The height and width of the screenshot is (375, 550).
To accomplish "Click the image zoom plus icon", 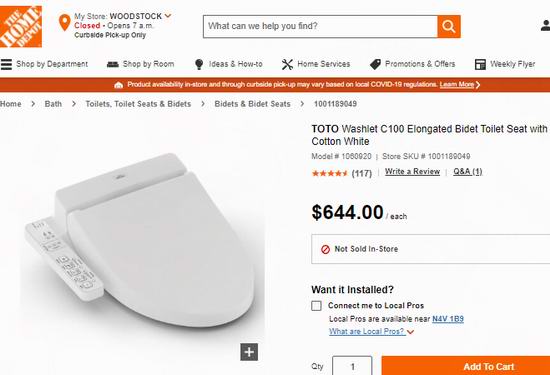I will pyautogui.click(x=249, y=352).
